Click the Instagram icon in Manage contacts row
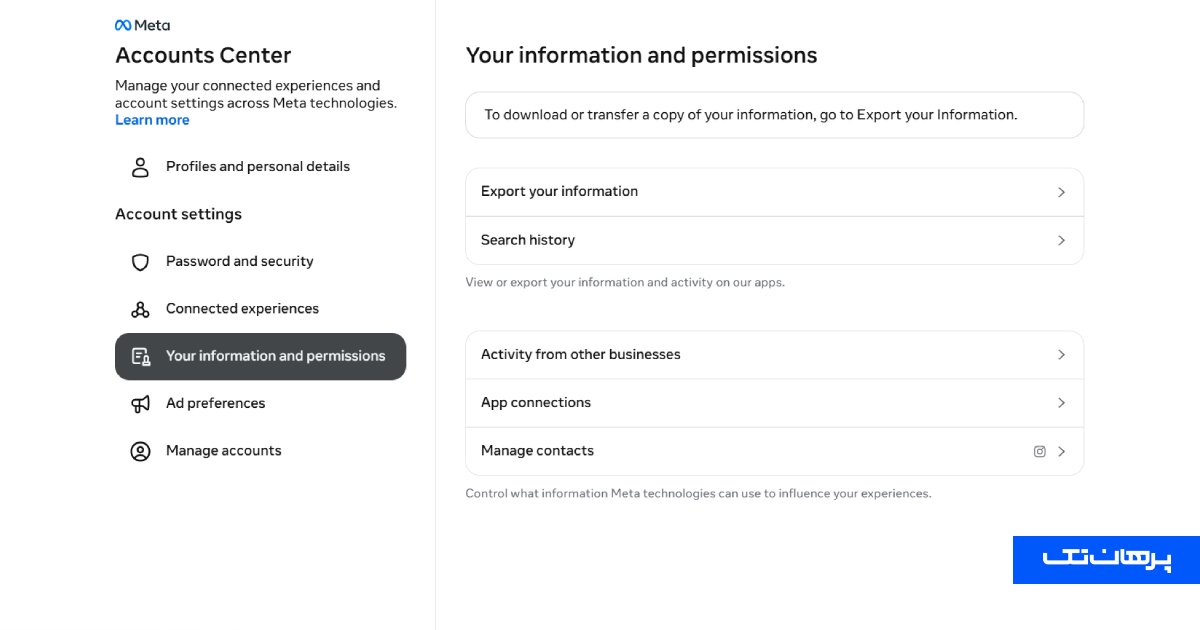1200x630 pixels. tap(1040, 452)
